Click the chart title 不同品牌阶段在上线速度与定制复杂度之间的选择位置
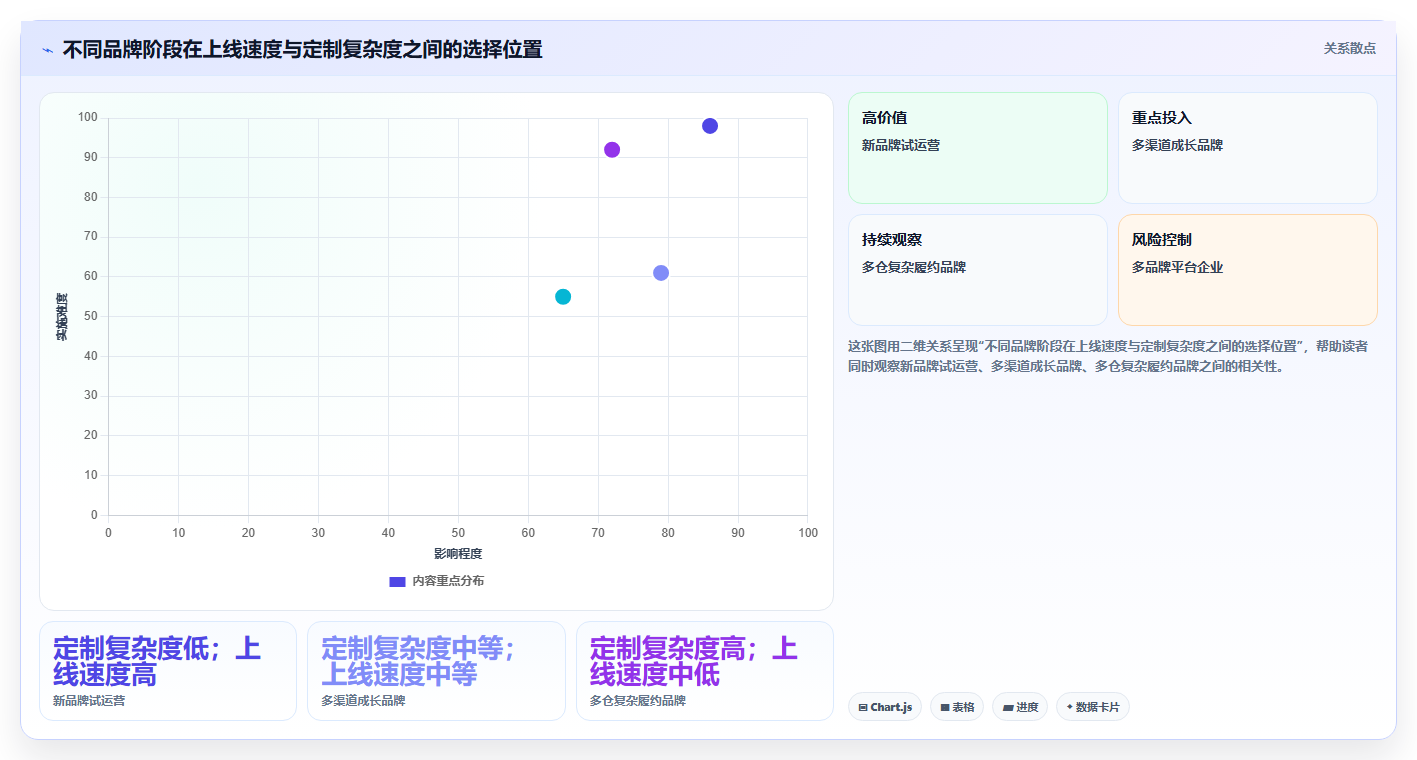1417x760 pixels. [302, 49]
